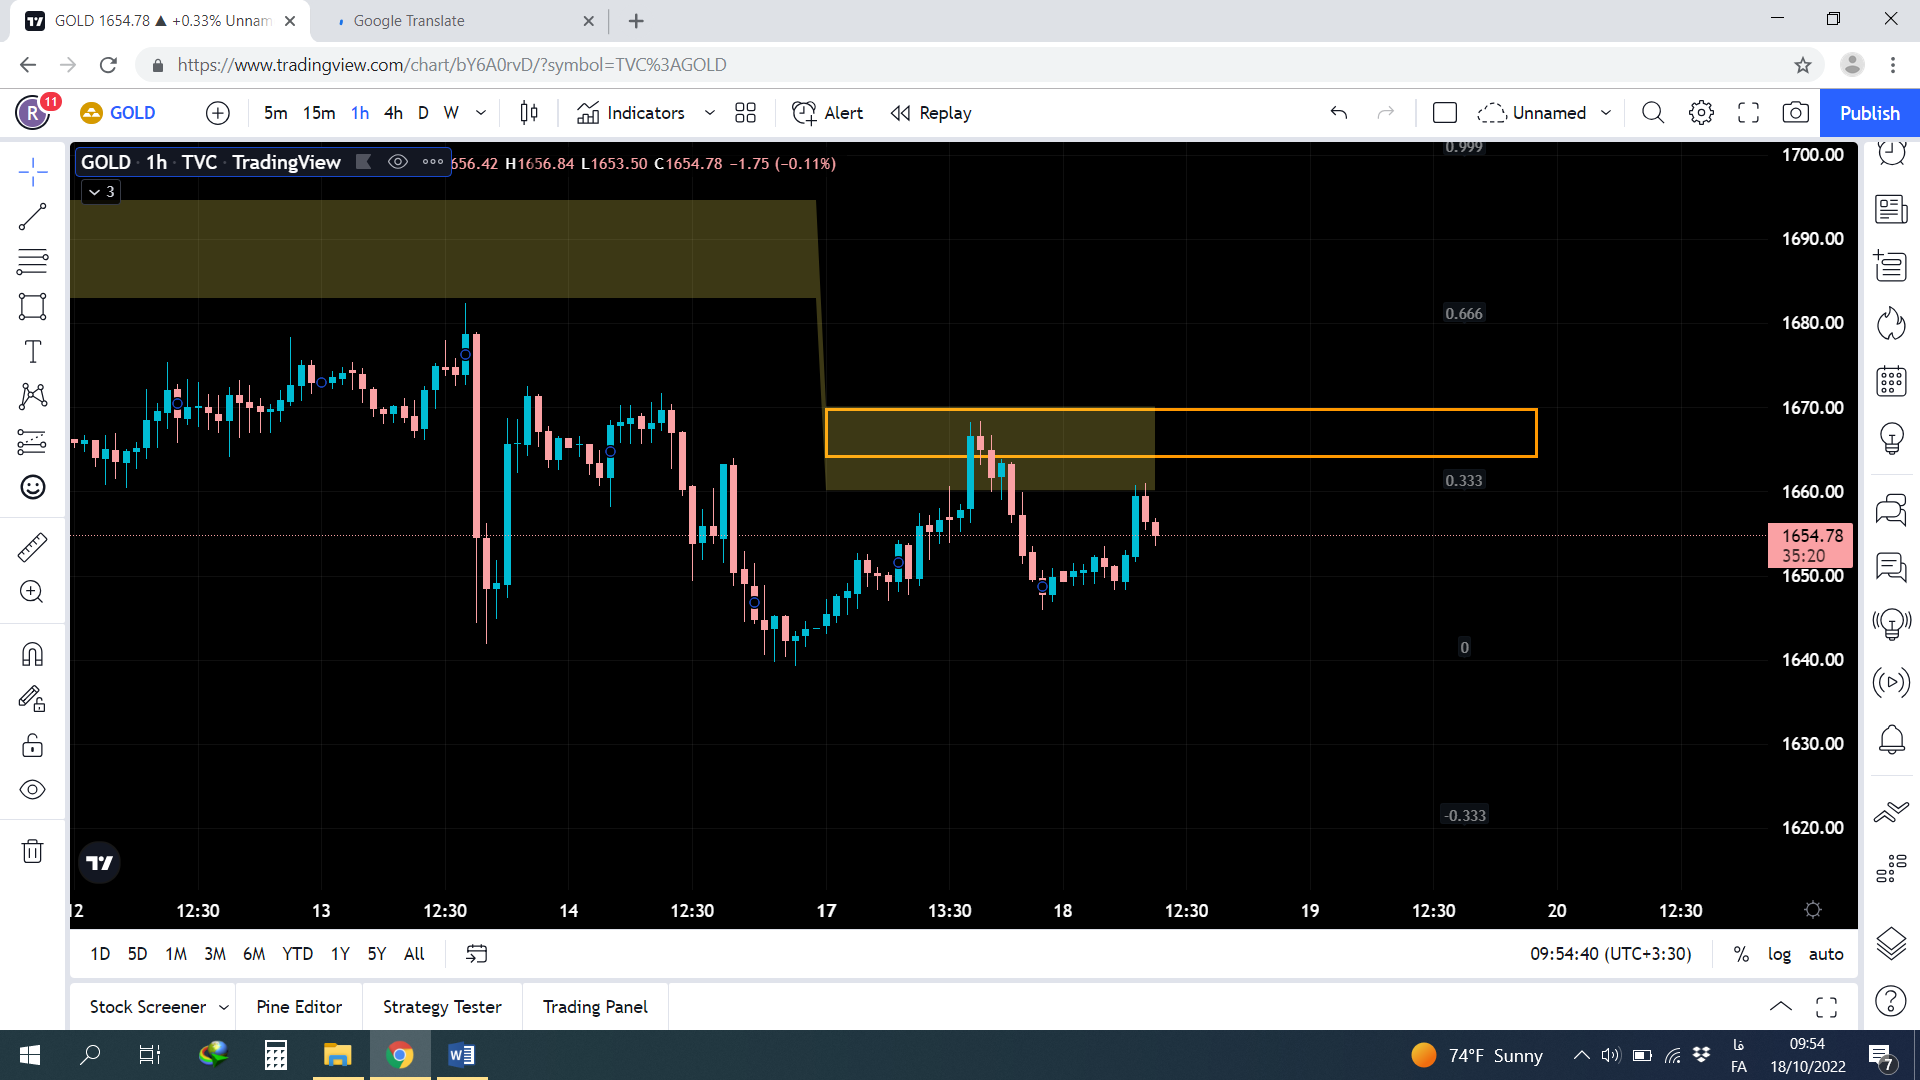Select the Text annotation tool
This screenshot has height=1080, width=1920.
click(x=32, y=352)
